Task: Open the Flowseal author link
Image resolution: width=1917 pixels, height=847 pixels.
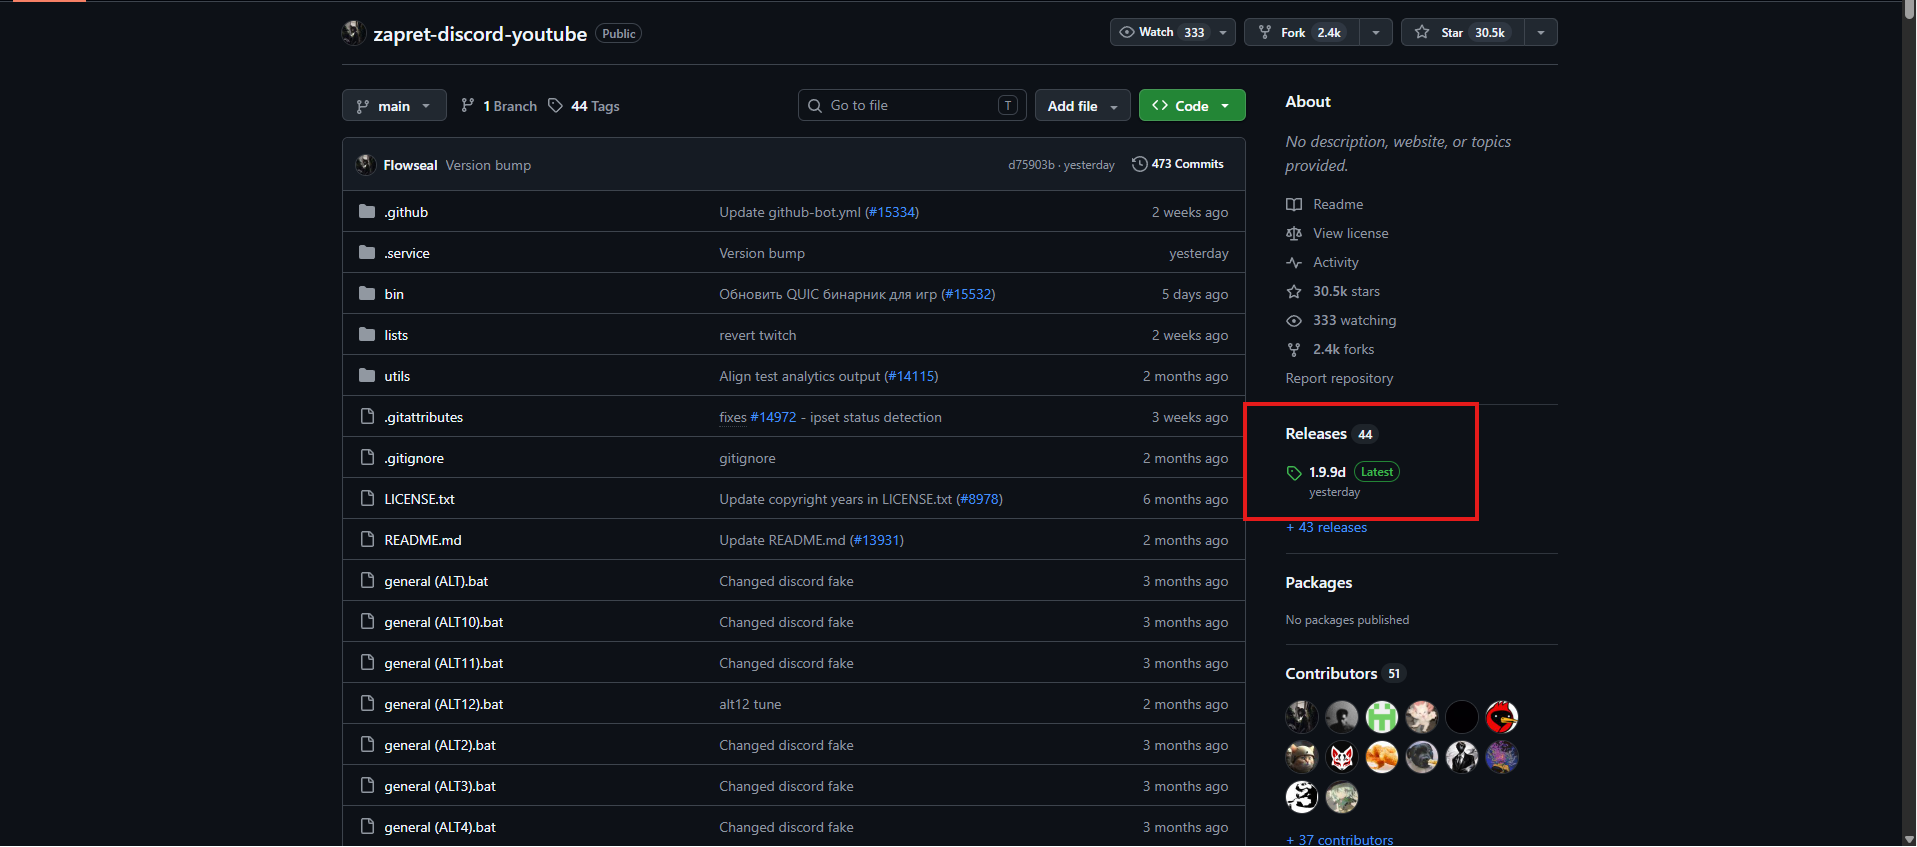Action: pos(410,165)
